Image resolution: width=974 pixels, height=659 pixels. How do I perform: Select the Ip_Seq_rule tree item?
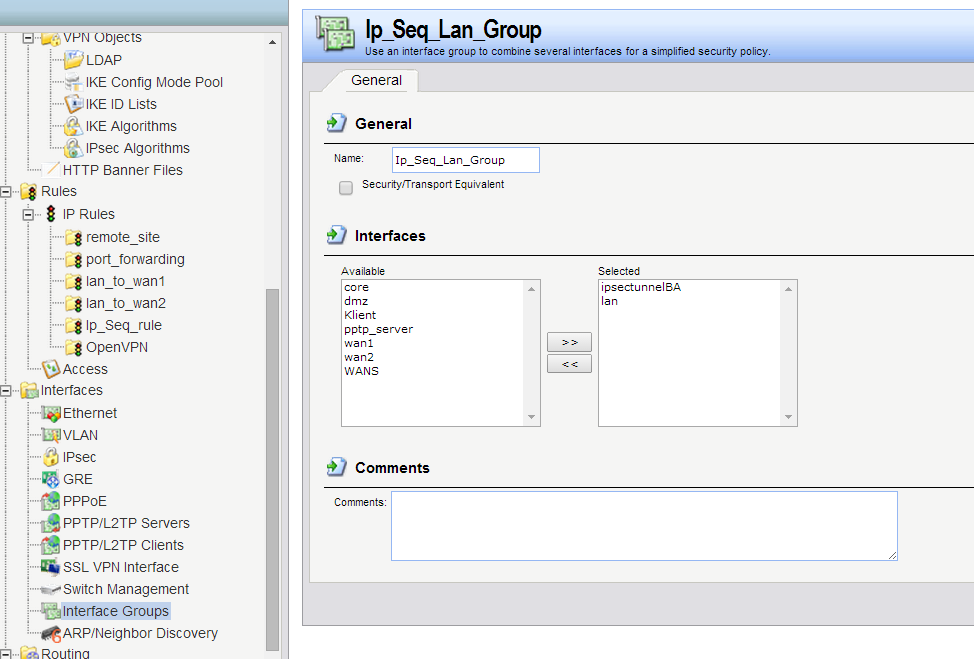[x=124, y=325]
